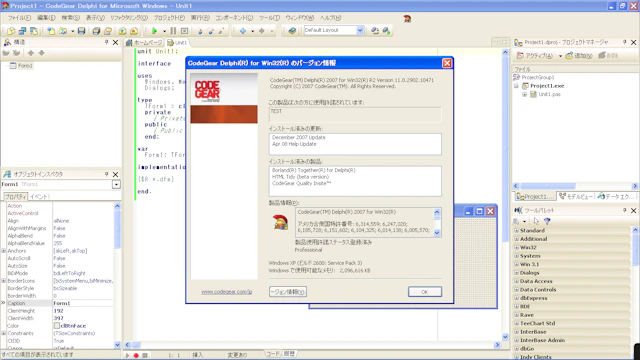Viewport: 640px width, 360px height.
Task: Click the バージョン情報(V) button in dialog
Action: coord(288,292)
